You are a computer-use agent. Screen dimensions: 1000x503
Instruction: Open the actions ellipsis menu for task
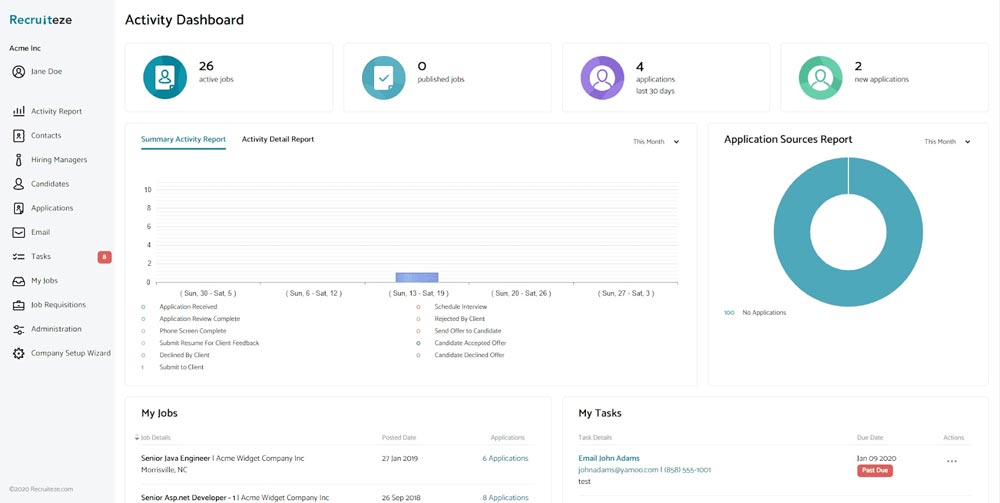coord(951,461)
